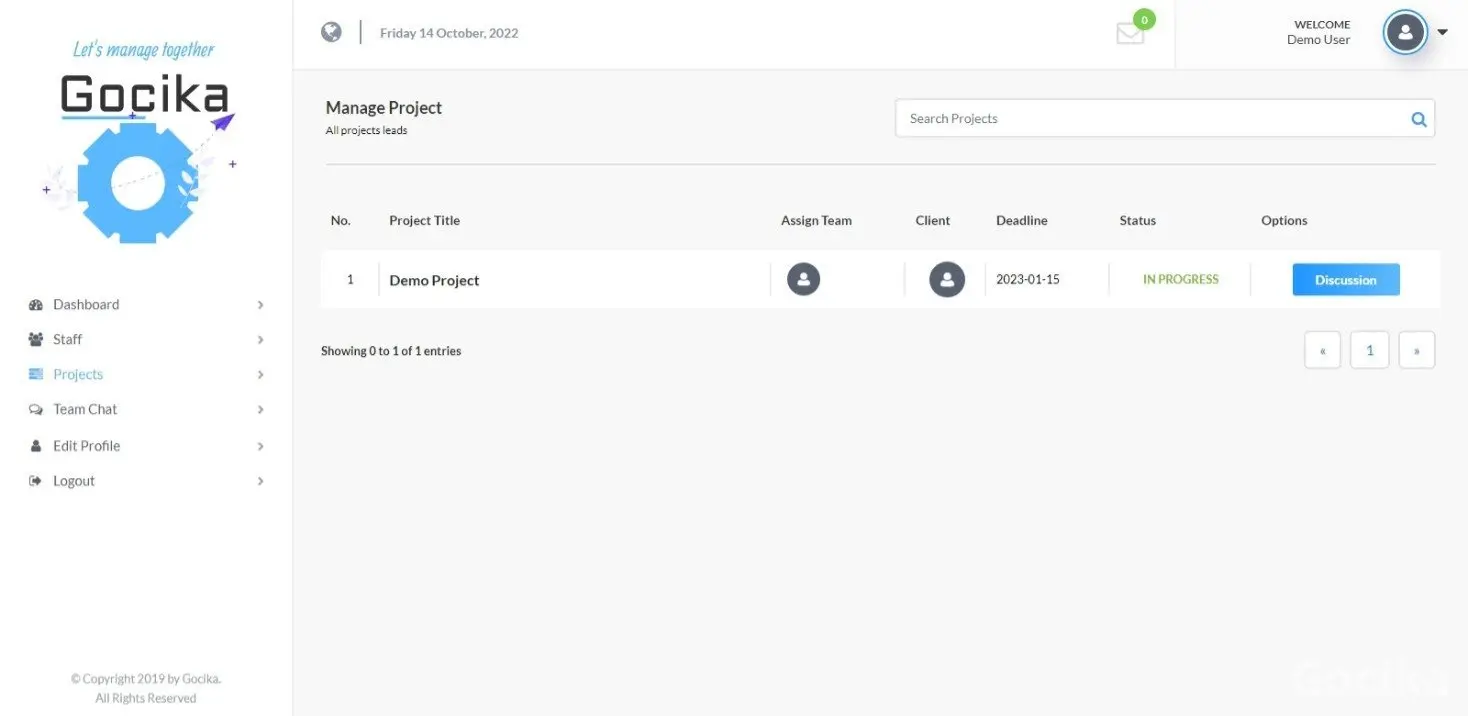The height and width of the screenshot is (716, 1468).
Task: Click the search magnifier icon
Action: 1418,119
